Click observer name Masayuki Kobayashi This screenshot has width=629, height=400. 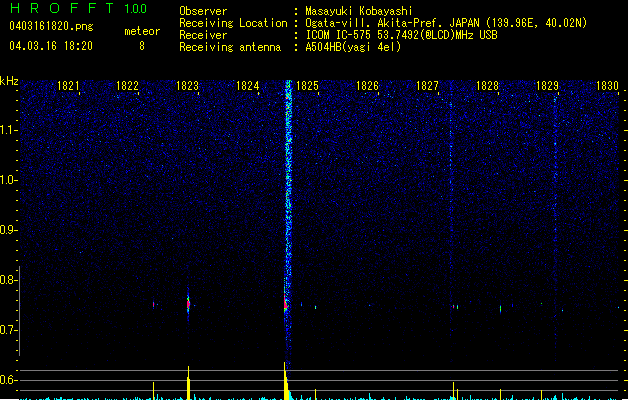tap(359, 11)
